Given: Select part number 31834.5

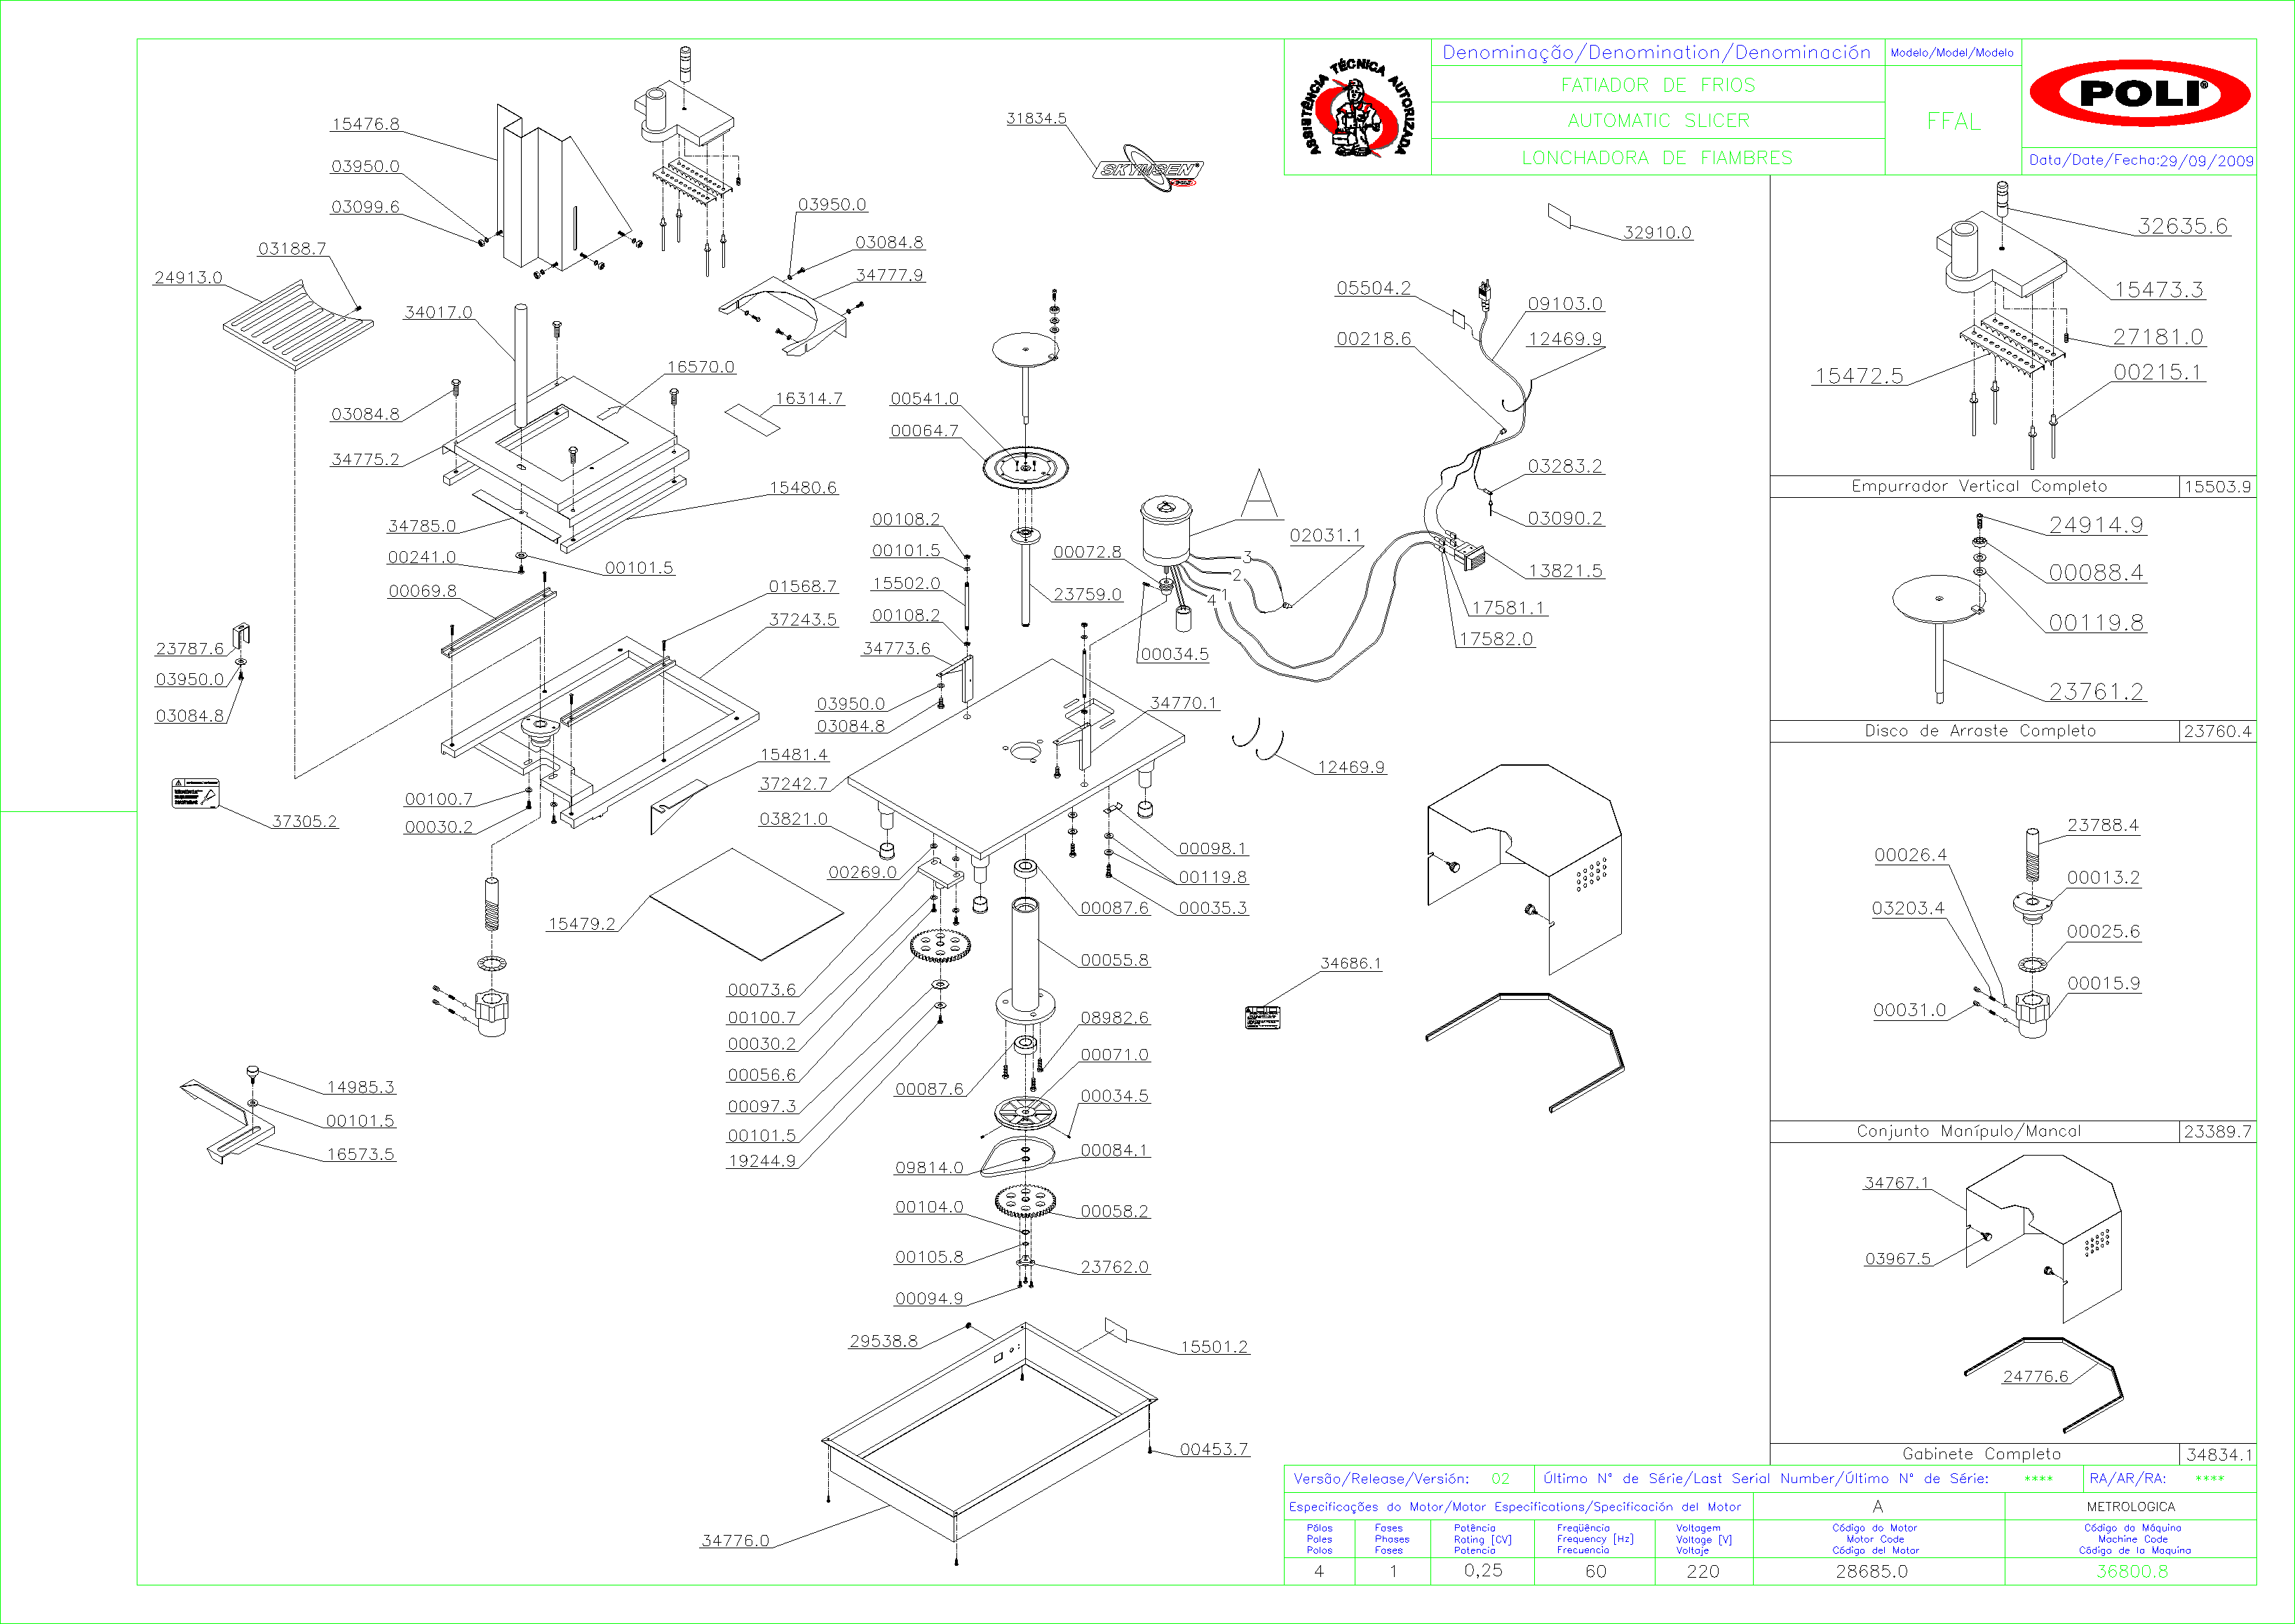Looking at the screenshot, I should tap(1037, 119).
